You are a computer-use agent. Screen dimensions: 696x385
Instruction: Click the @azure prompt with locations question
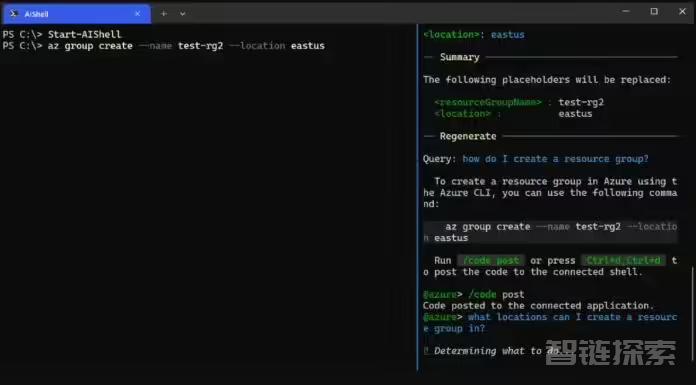(x=550, y=323)
